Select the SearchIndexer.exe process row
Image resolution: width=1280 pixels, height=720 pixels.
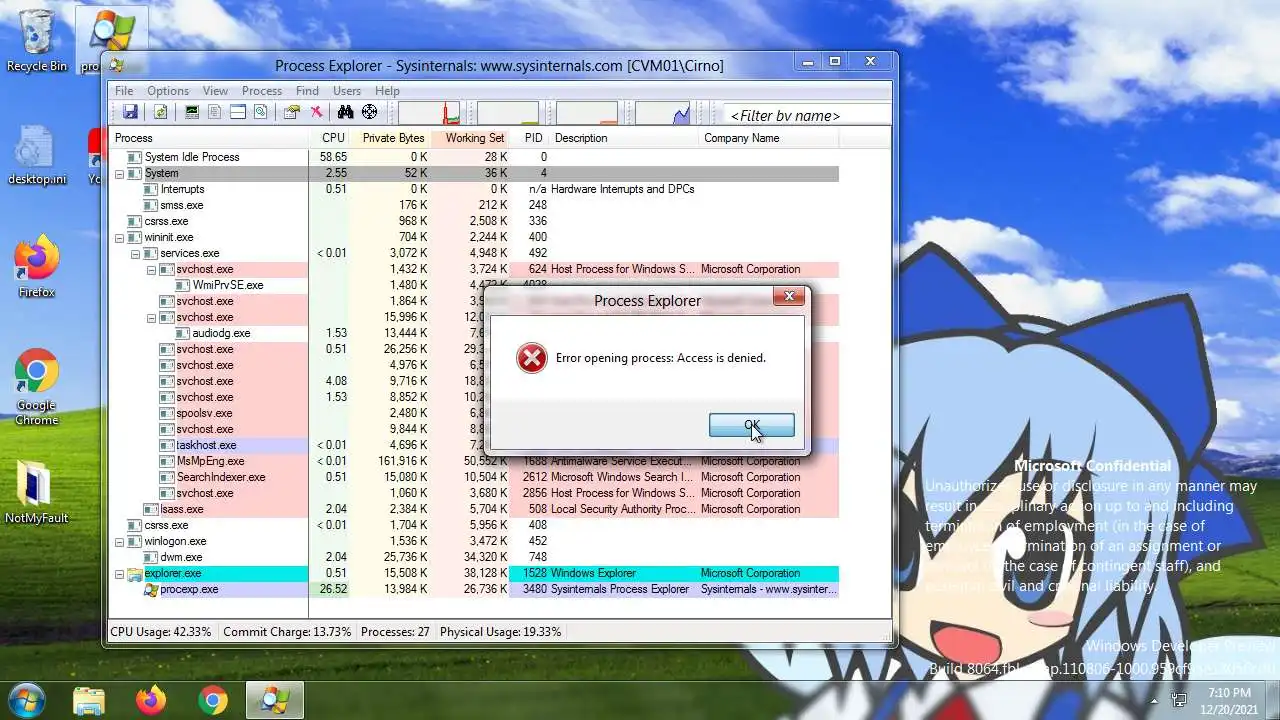click(x=475, y=477)
